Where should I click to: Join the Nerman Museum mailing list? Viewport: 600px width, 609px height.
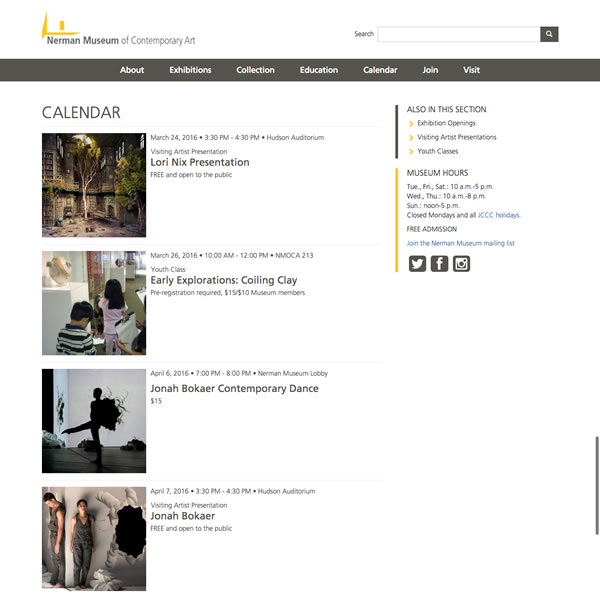point(461,243)
